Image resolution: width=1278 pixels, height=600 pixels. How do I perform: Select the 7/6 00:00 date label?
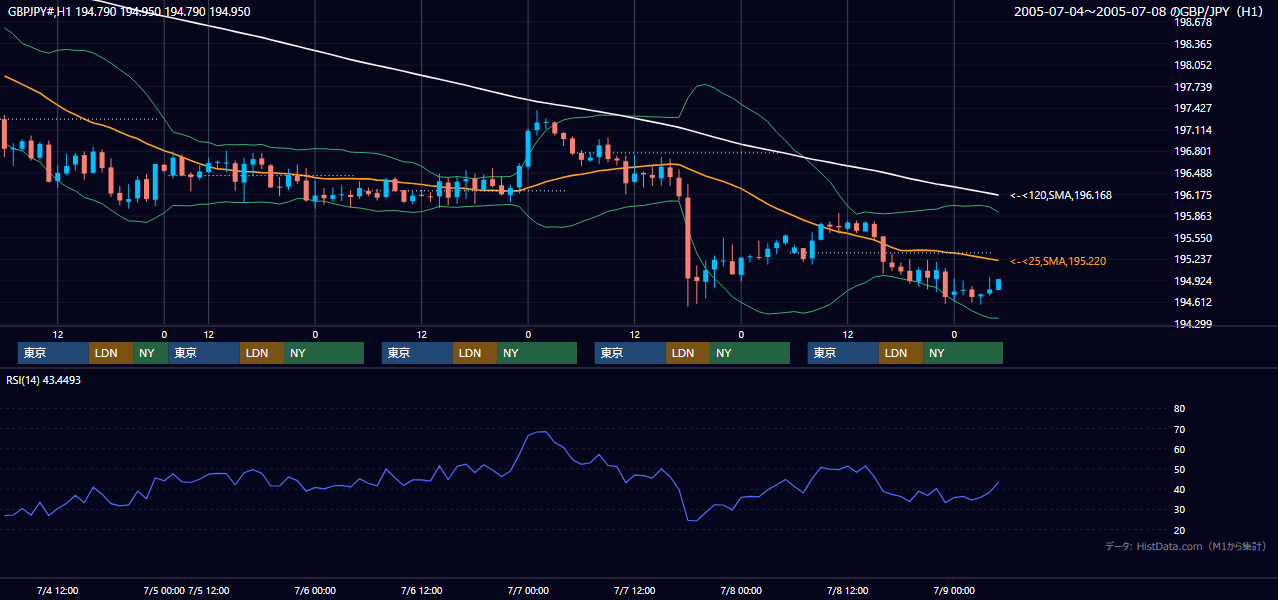point(315,590)
